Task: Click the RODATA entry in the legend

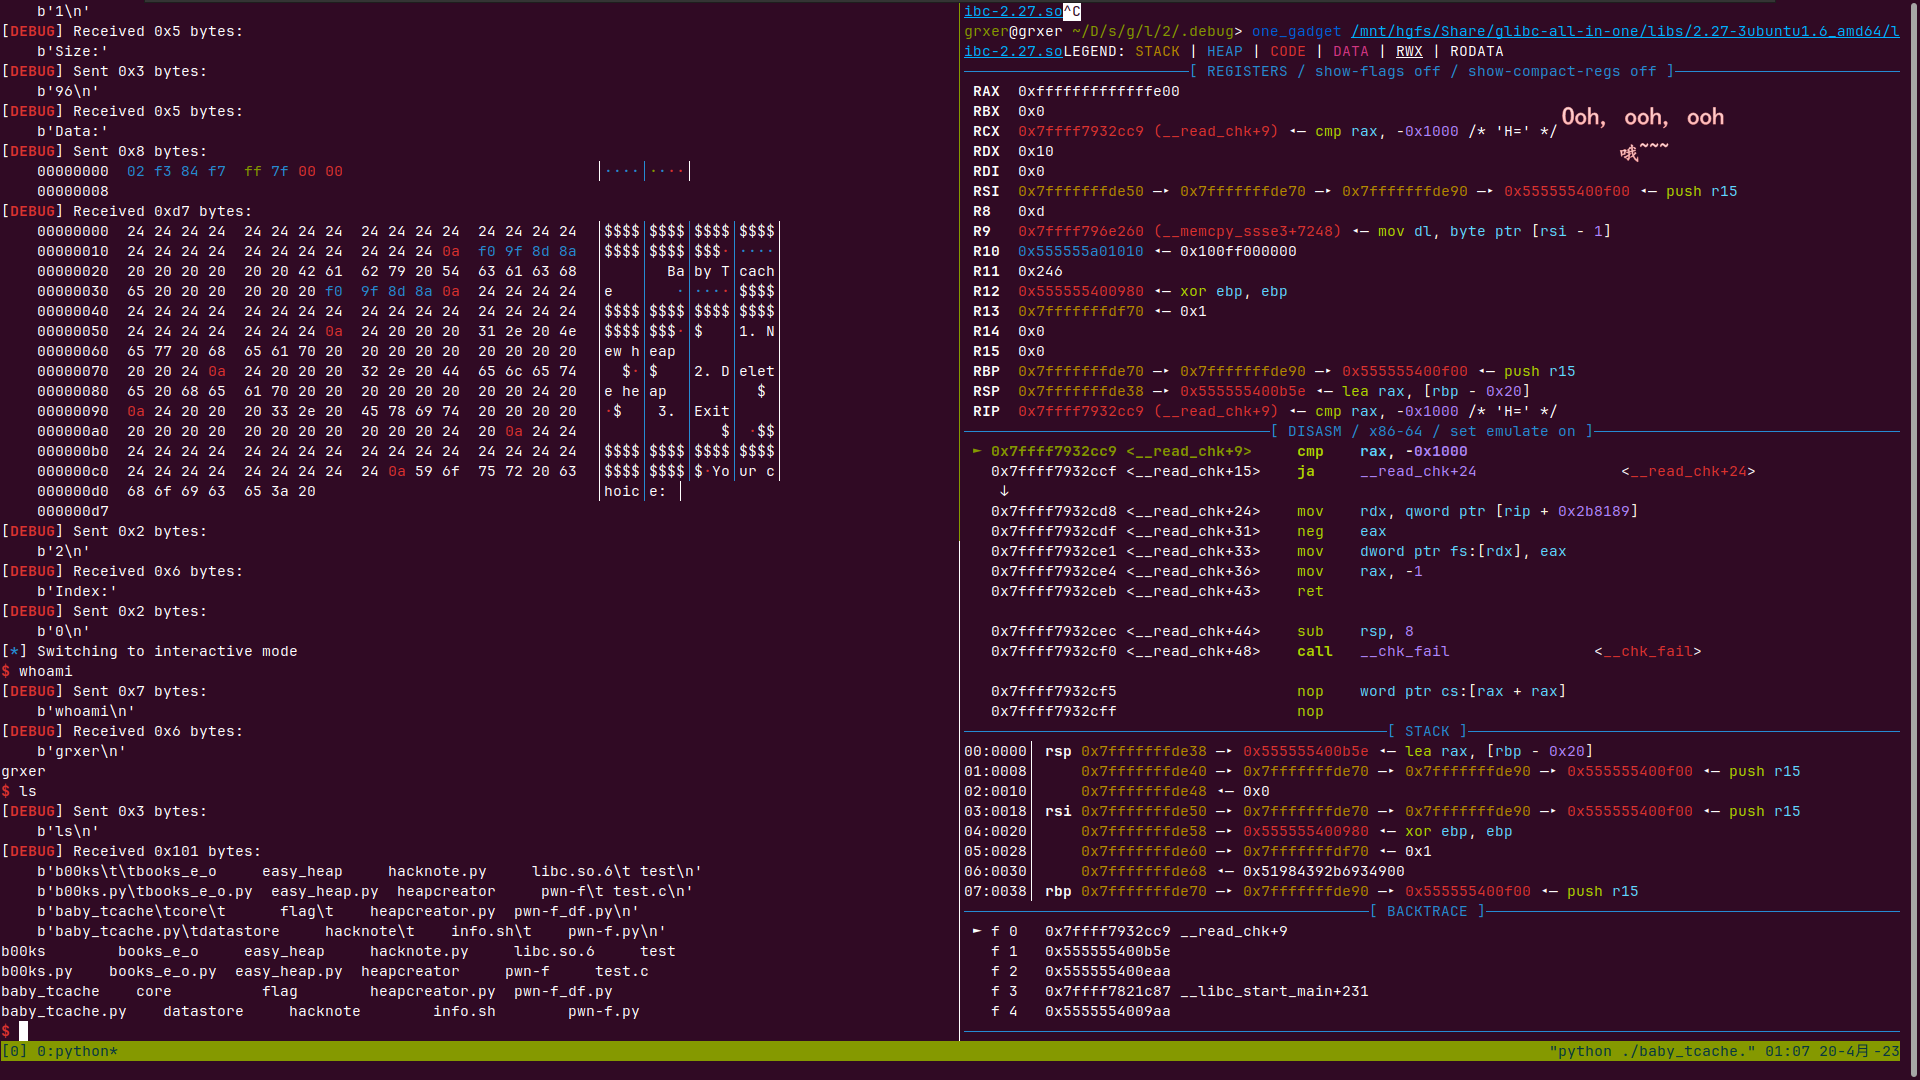Action: click(1477, 51)
